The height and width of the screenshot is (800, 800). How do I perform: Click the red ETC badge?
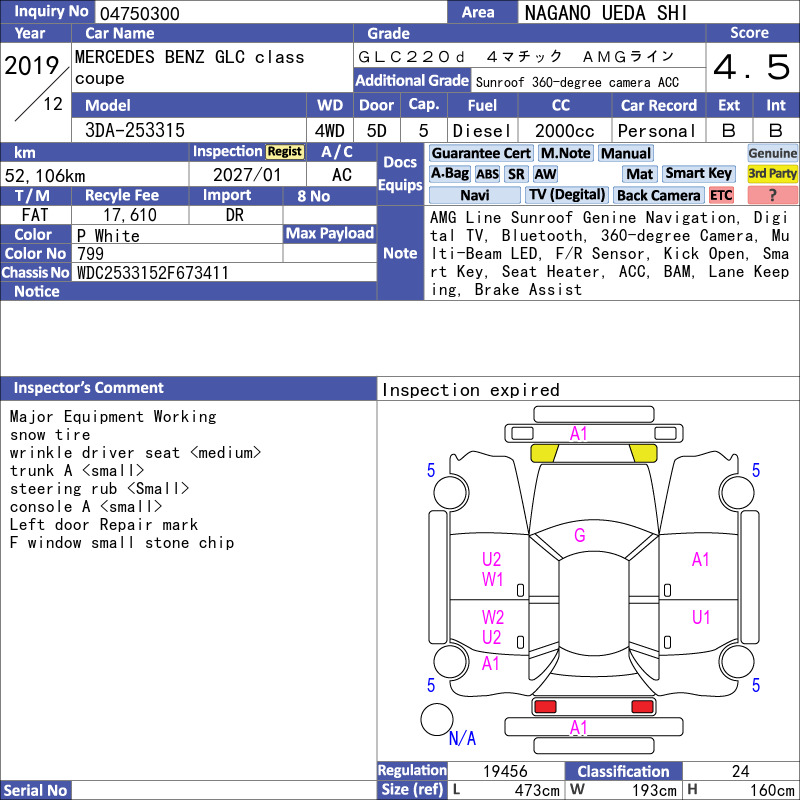pos(721,195)
